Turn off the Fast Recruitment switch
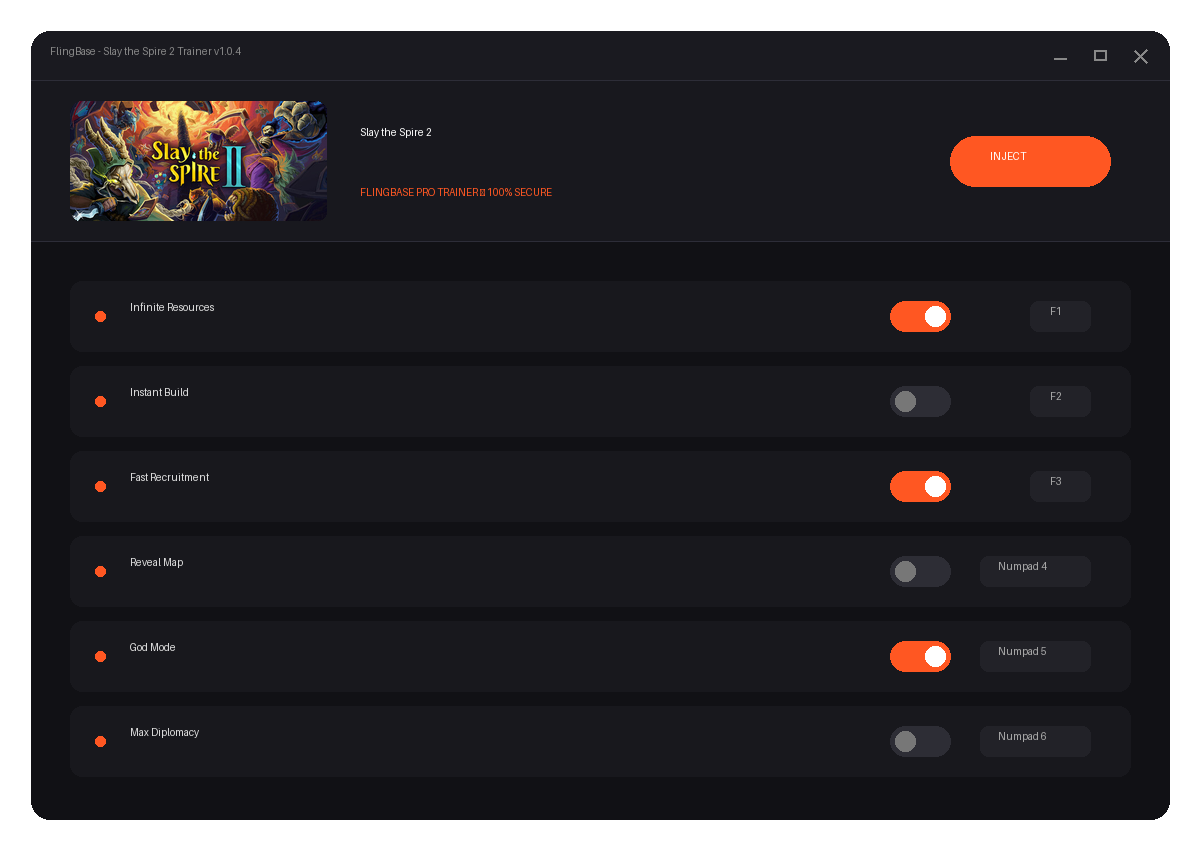 [x=920, y=487]
